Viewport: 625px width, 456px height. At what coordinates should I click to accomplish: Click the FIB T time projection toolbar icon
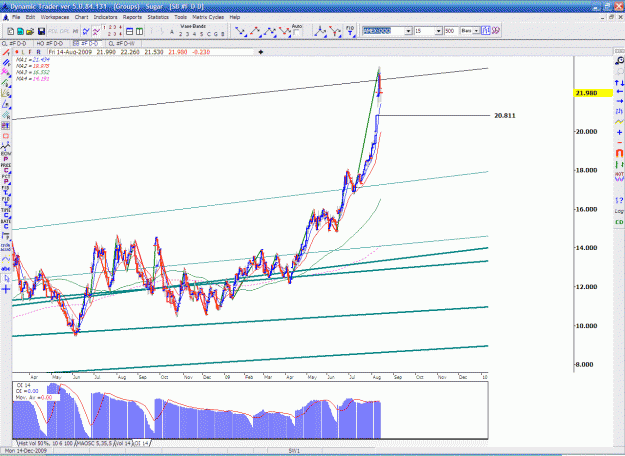coord(350,31)
